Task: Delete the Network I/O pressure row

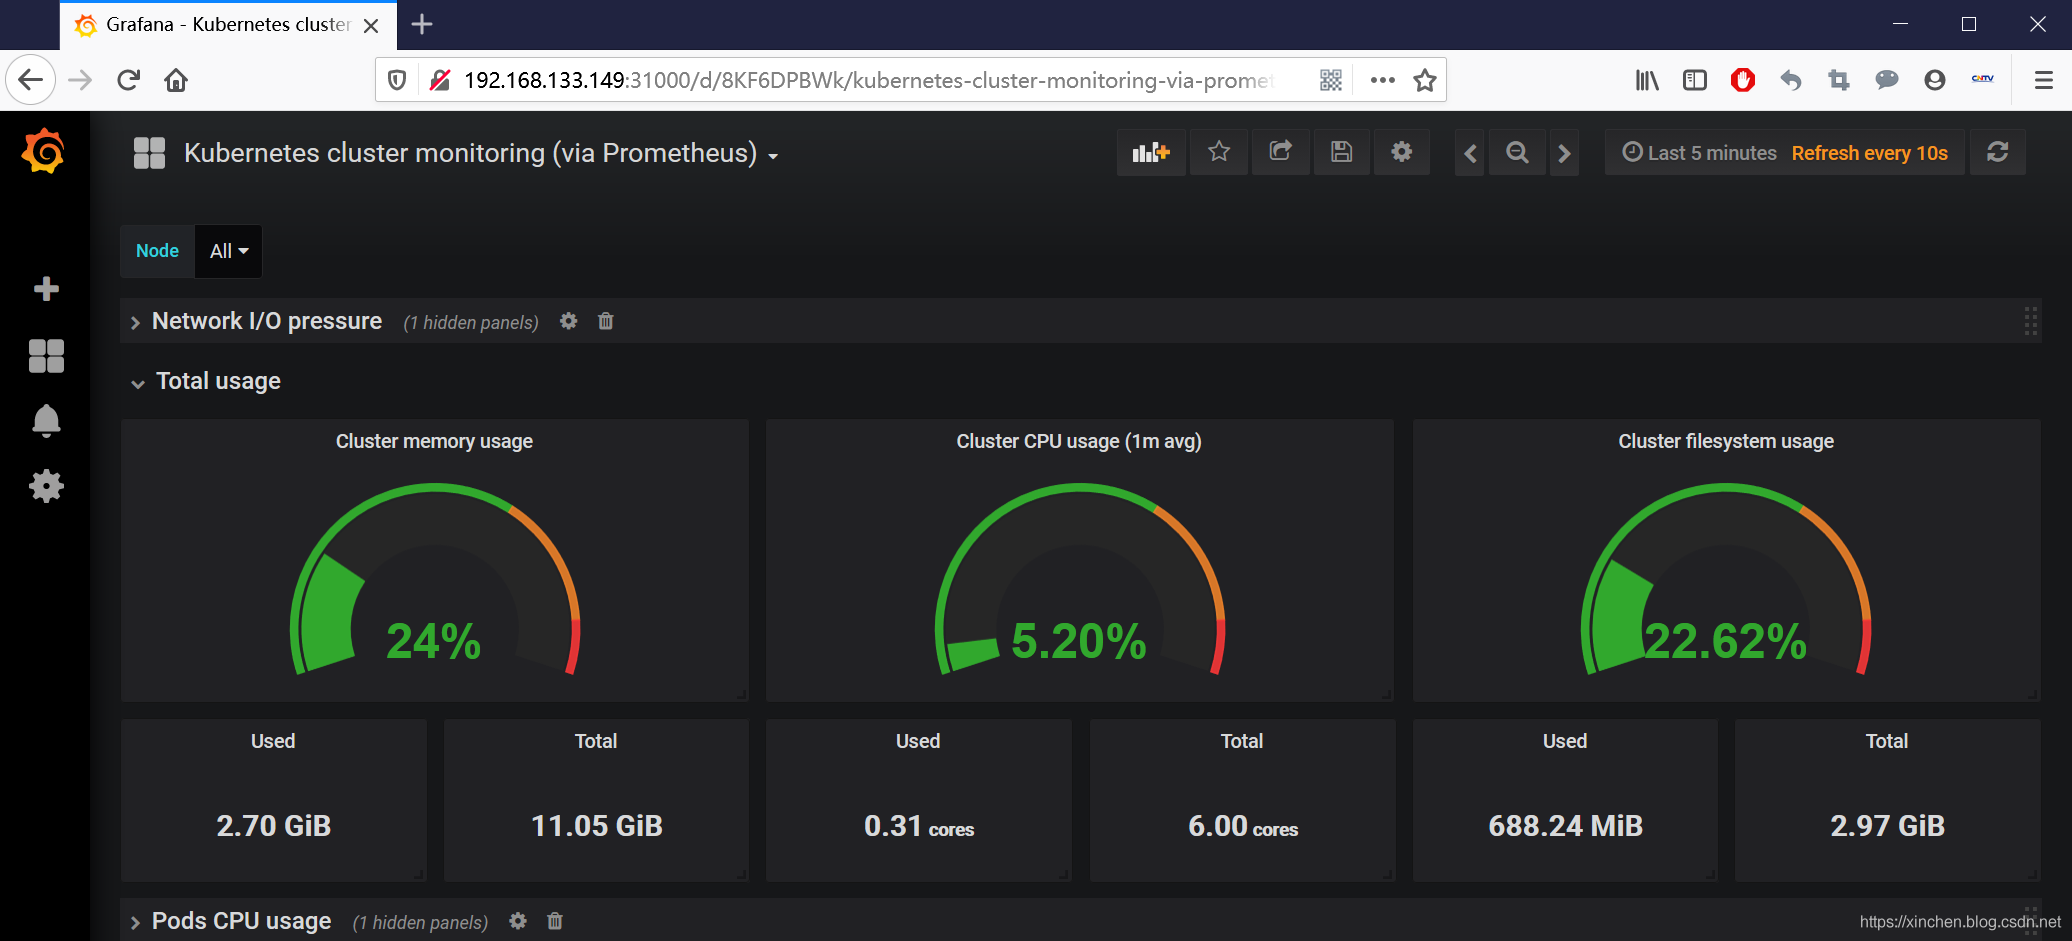Action: point(605,321)
